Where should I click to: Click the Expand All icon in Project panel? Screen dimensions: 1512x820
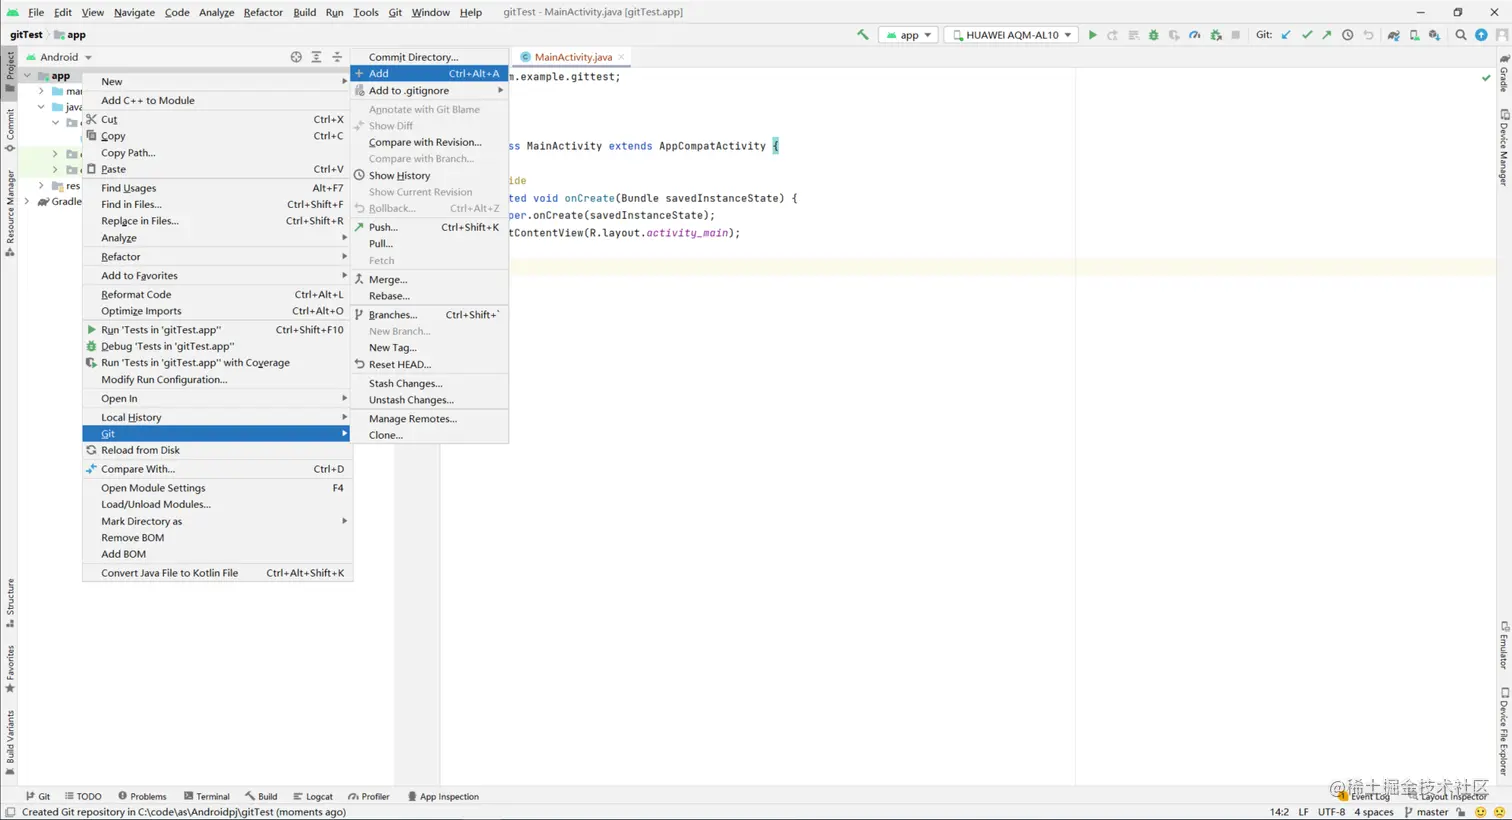pos(316,57)
